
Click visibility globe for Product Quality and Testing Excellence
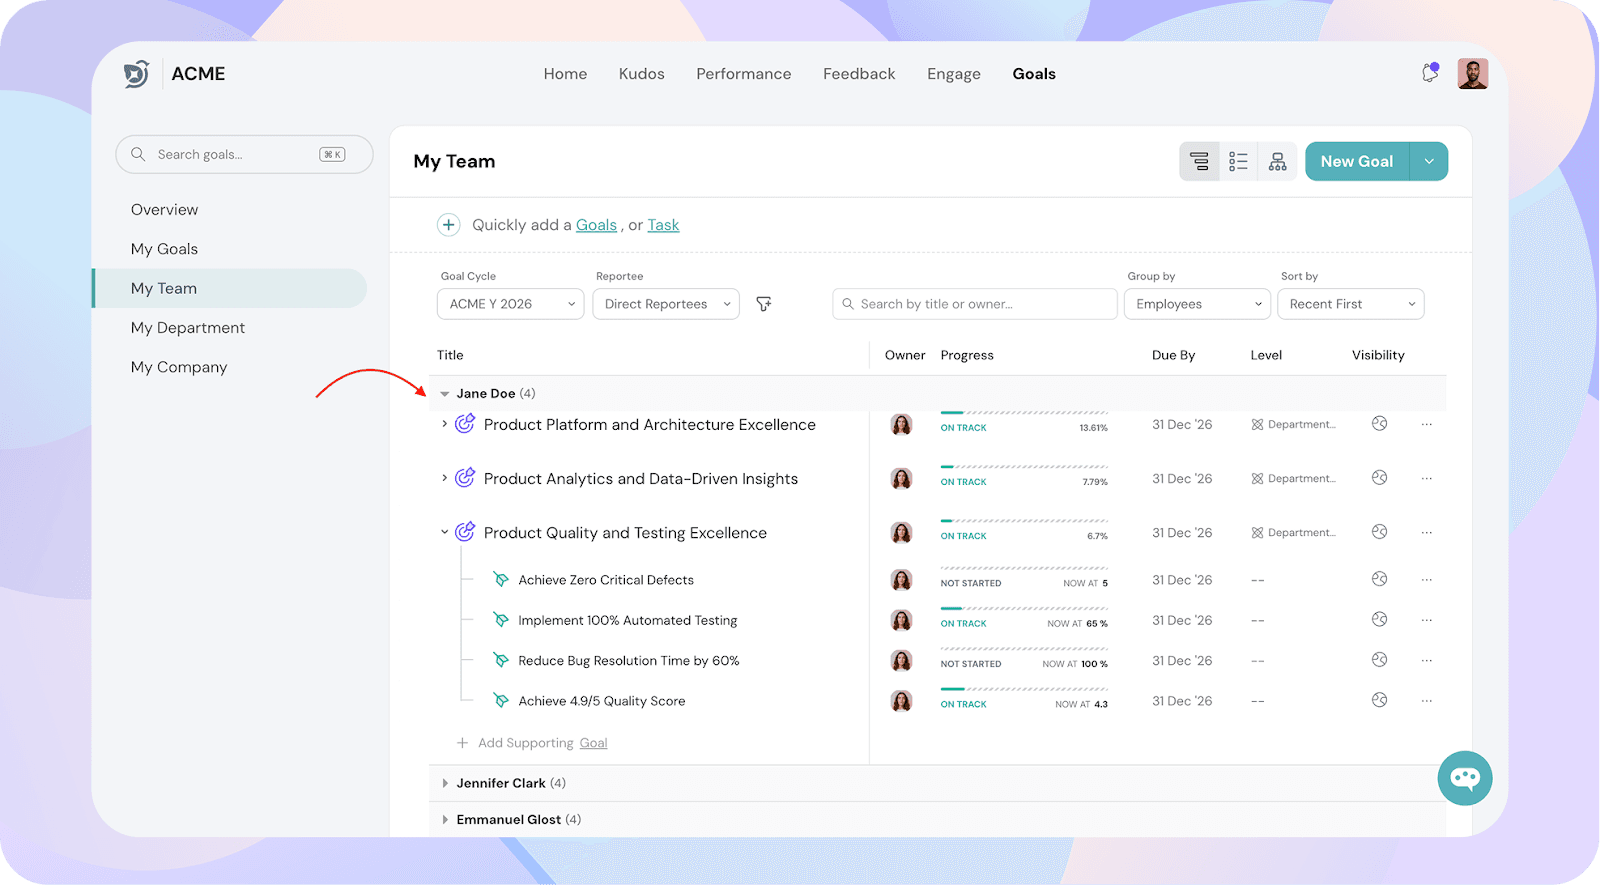point(1379,532)
